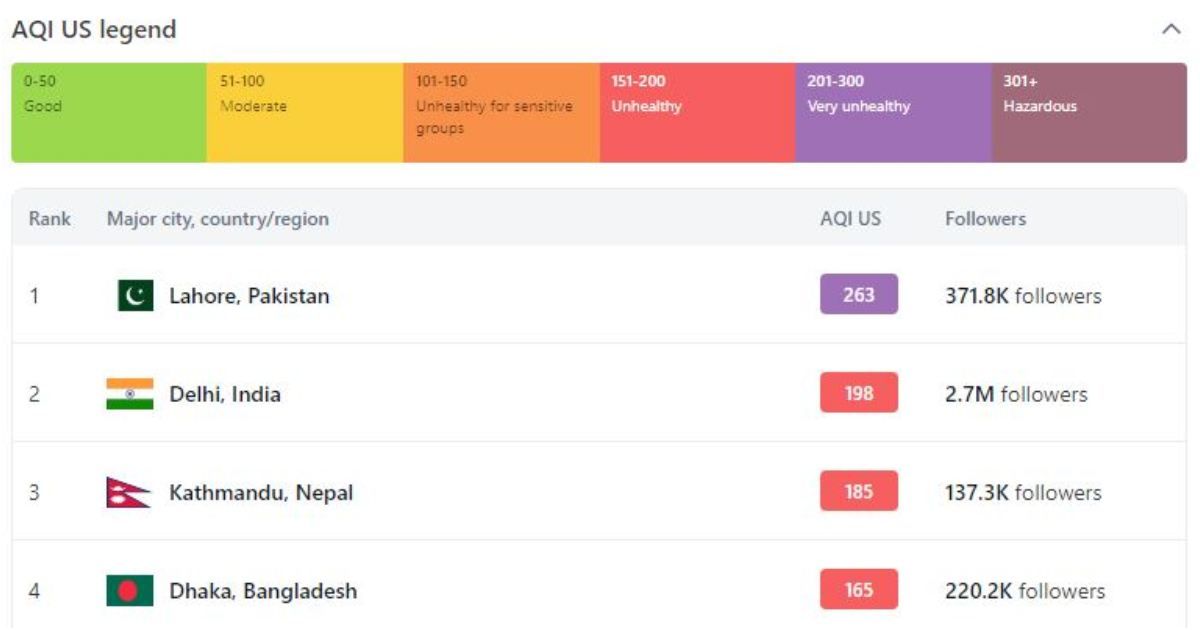1200x630 pixels.
Task: Select the orange Unhealthy for sensitive groups block
Action: coord(501,113)
